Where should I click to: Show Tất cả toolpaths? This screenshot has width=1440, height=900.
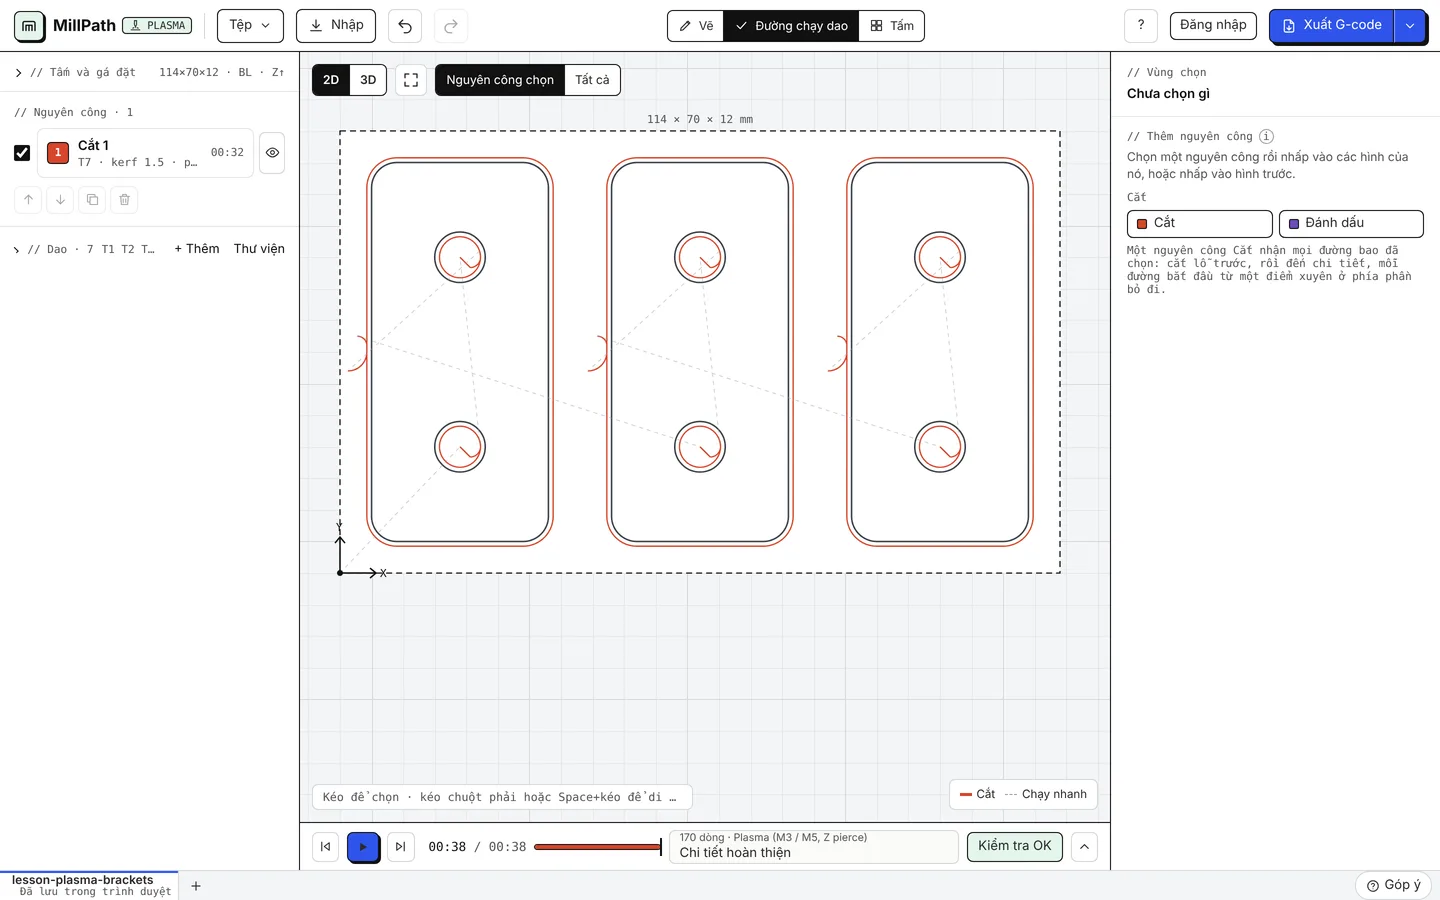click(x=592, y=80)
